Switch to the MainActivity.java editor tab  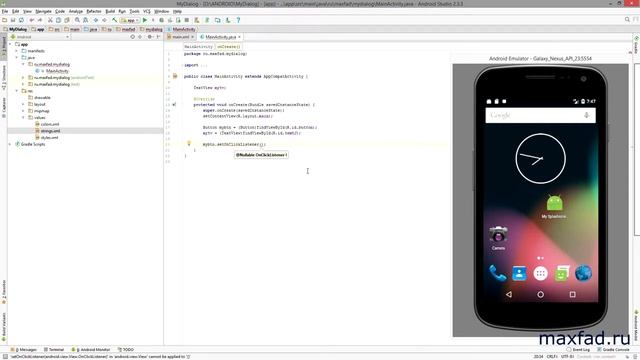220,37
